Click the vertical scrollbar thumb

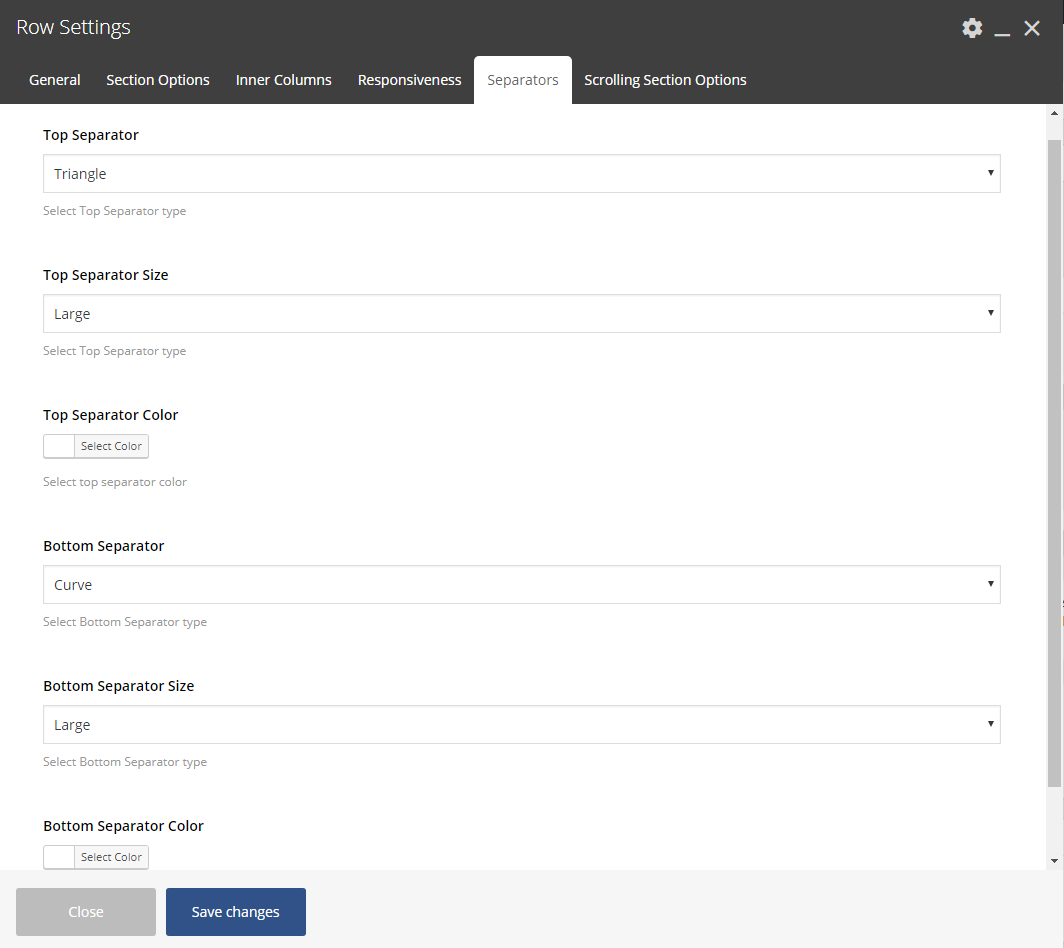(x=1054, y=463)
